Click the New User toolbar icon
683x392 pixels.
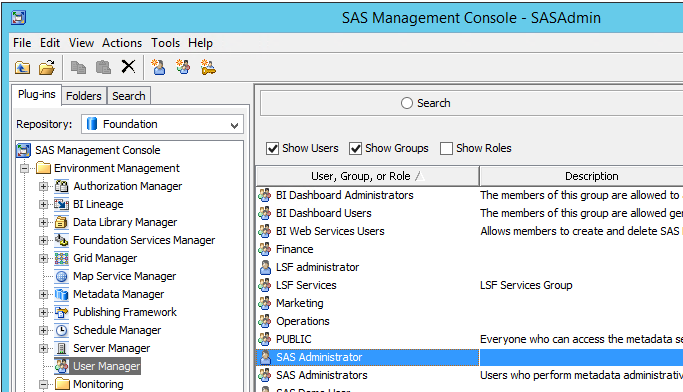tap(158, 67)
